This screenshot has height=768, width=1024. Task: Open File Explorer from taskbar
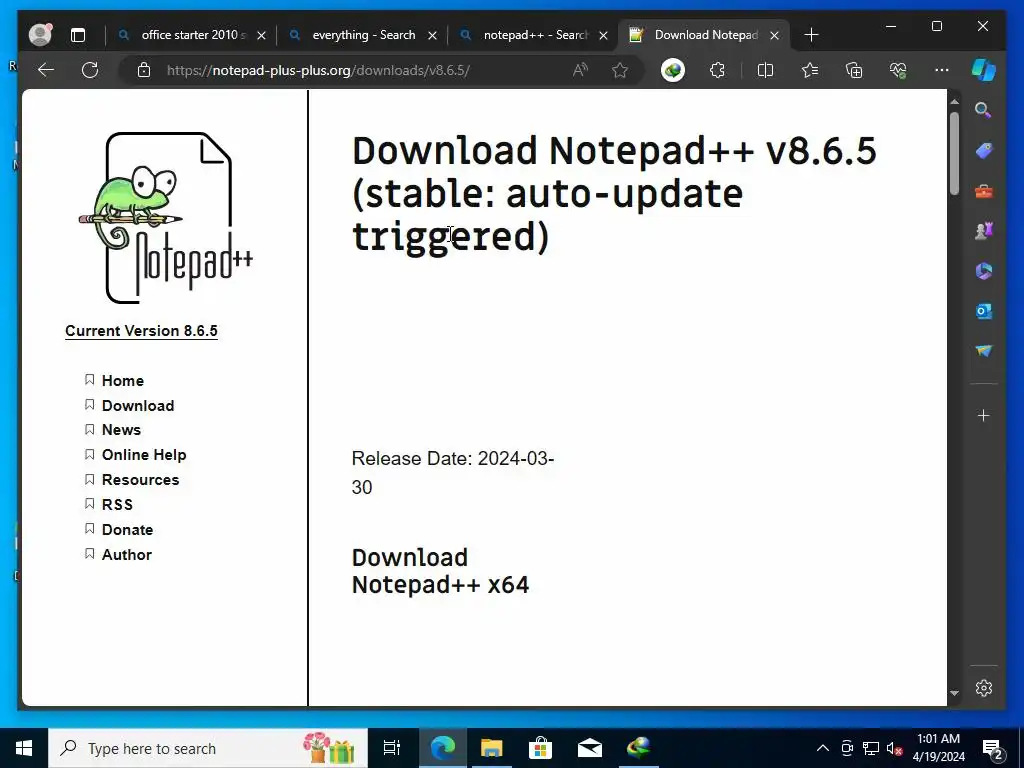tap(491, 748)
